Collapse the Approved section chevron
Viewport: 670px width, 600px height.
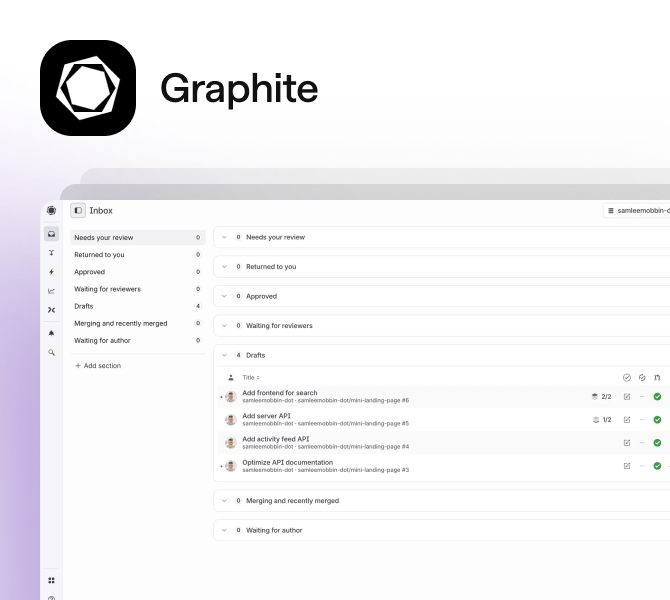click(x=224, y=296)
